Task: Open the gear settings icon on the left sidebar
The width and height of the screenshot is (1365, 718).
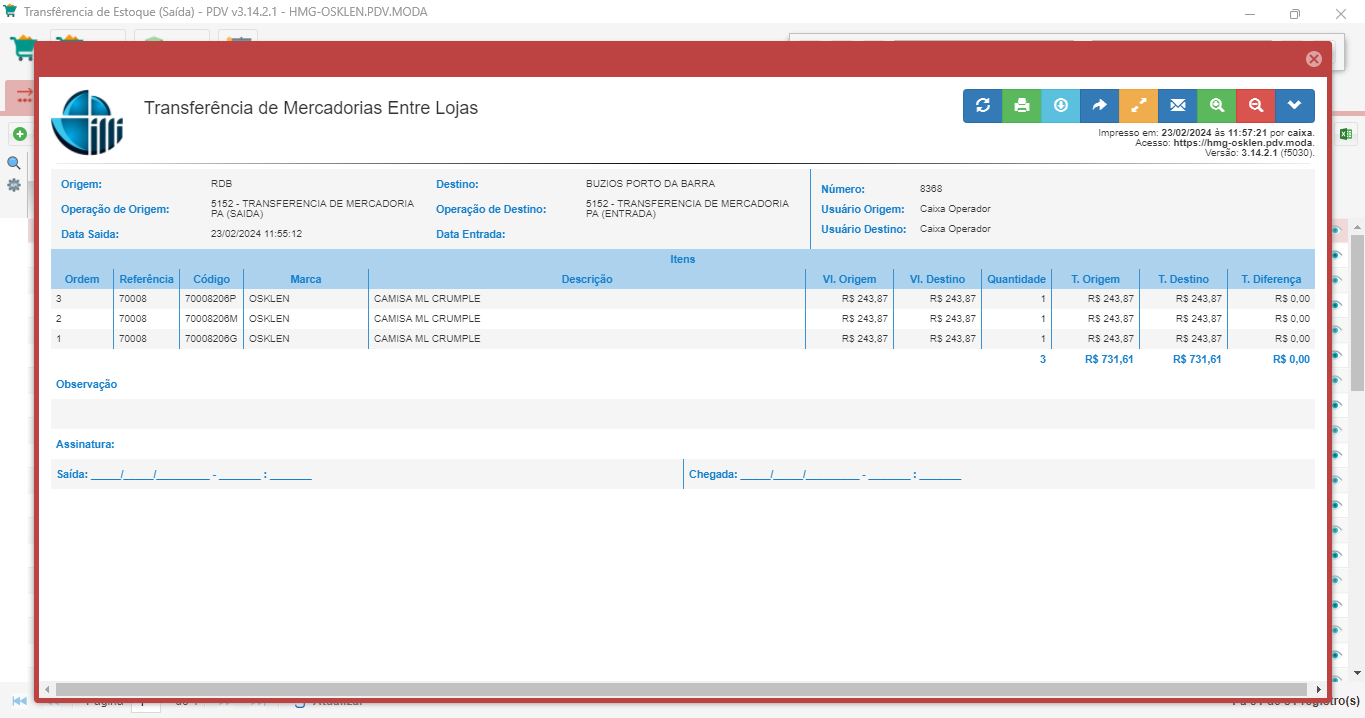Action: pyautogui.click(x=14, y=185)
